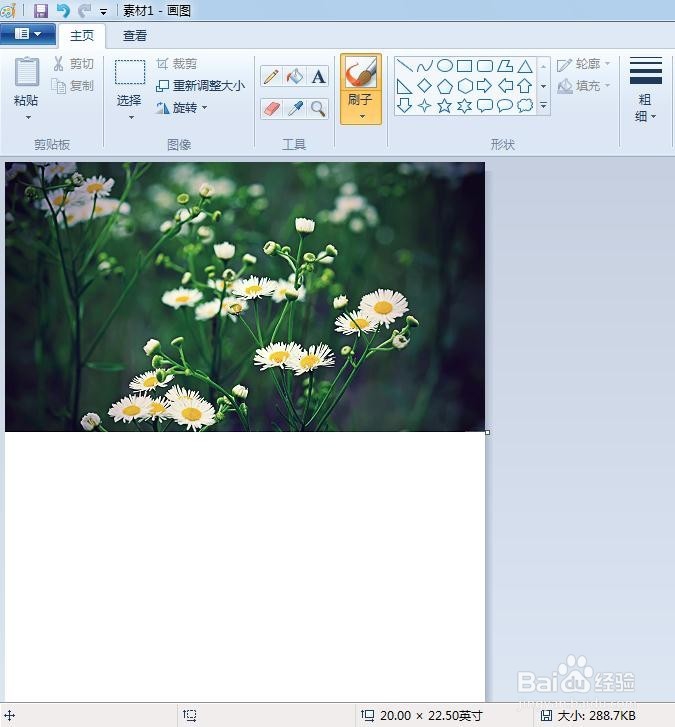Select the Color picker eyedropper tool

tap(294, 109)
